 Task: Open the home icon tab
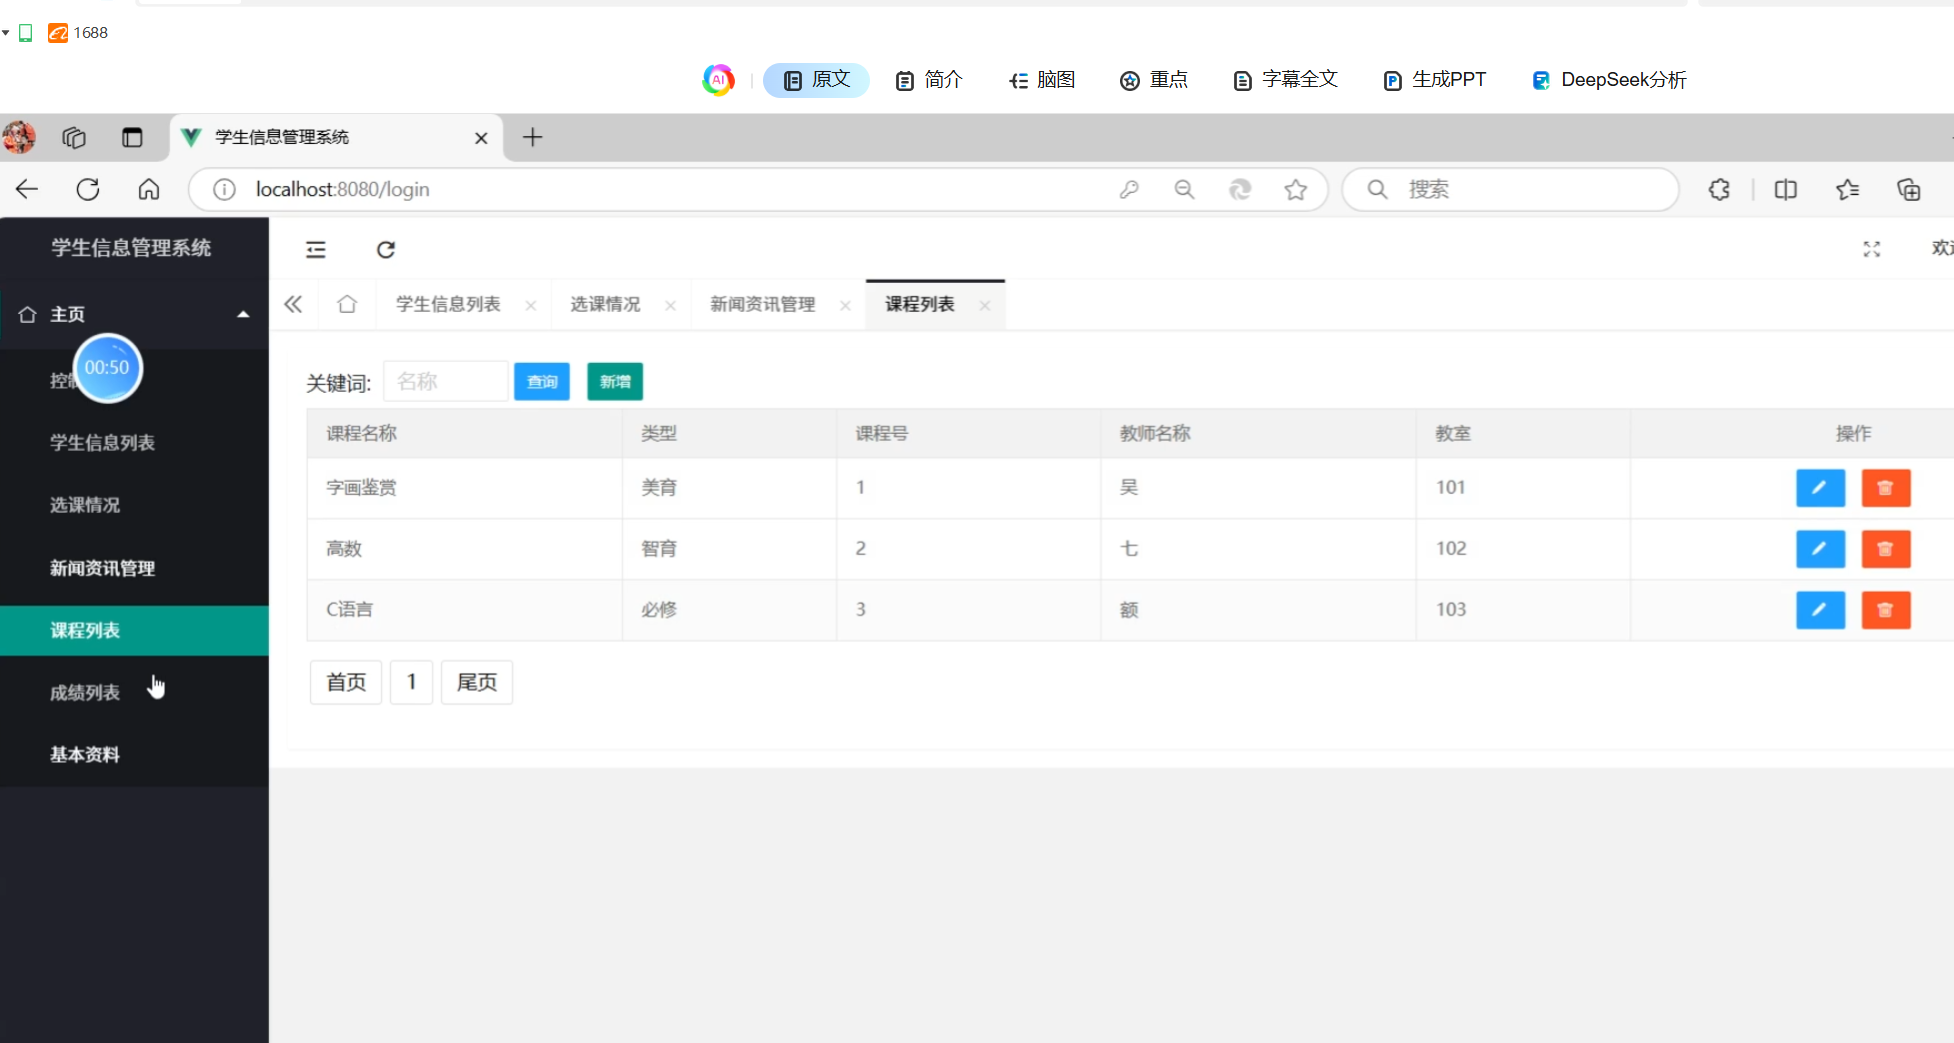[347, 305]
